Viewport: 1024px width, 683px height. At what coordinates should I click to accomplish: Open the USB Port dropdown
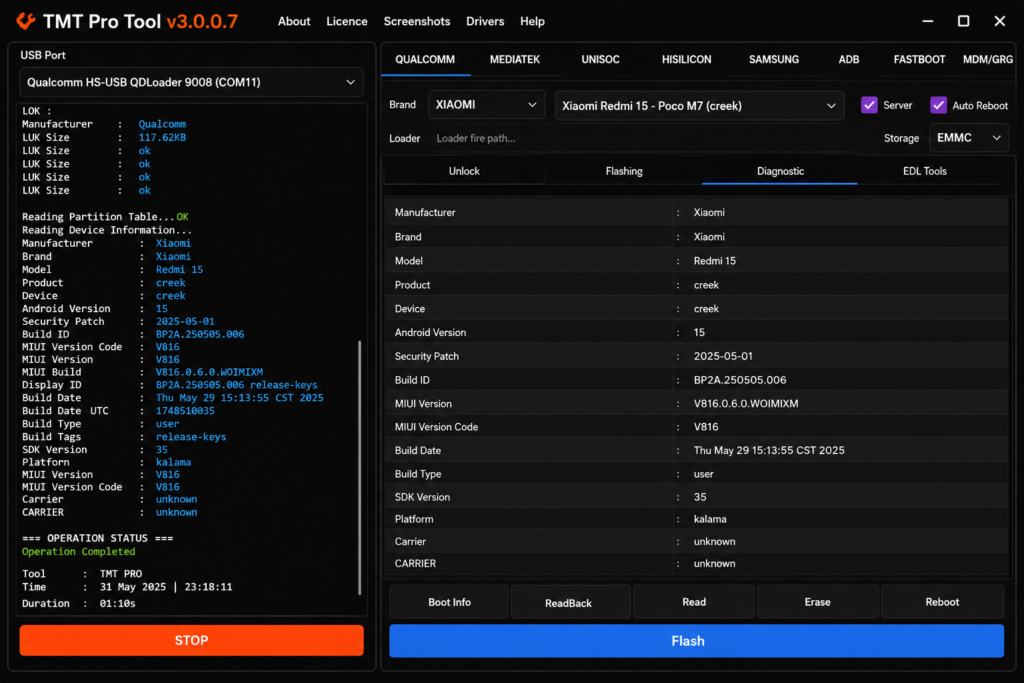tap(191, 82)
